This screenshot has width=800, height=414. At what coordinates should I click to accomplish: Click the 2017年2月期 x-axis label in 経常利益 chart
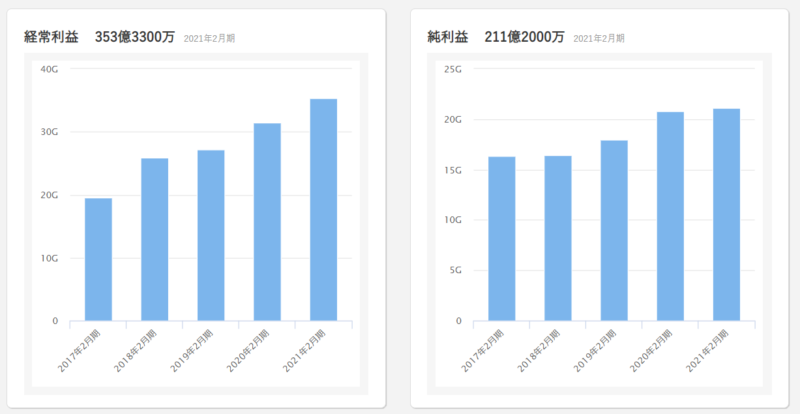(x=79, y=350)
